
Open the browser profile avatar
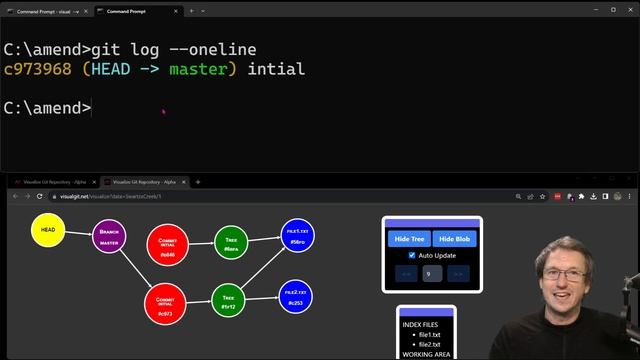(x=618, y=197)
